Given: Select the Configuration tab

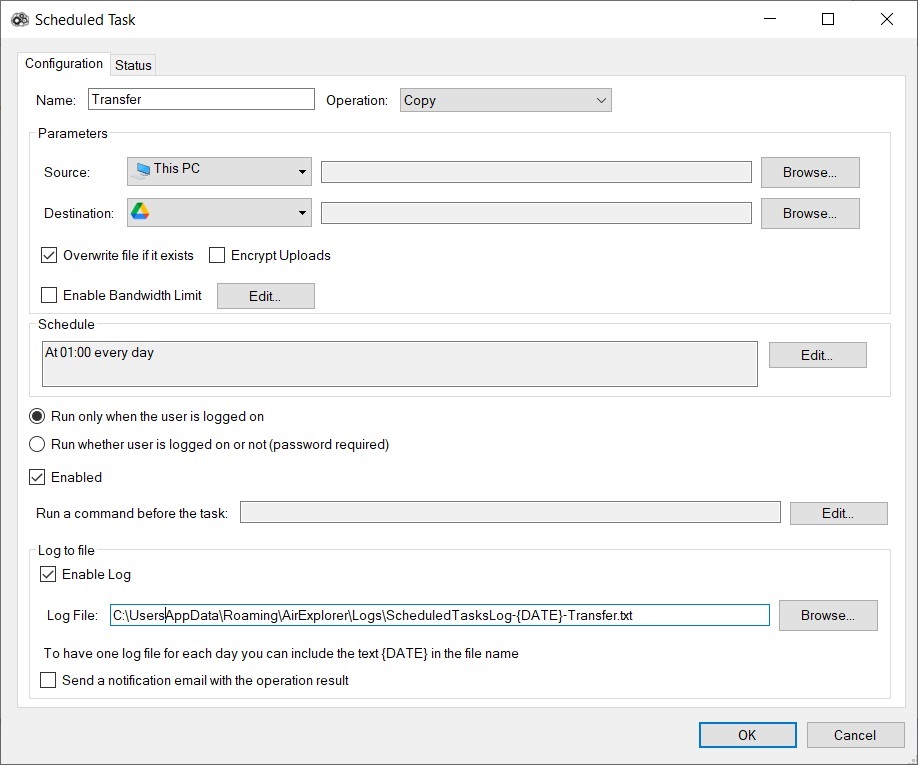Looking at the screenshot, I should (63, 63).
